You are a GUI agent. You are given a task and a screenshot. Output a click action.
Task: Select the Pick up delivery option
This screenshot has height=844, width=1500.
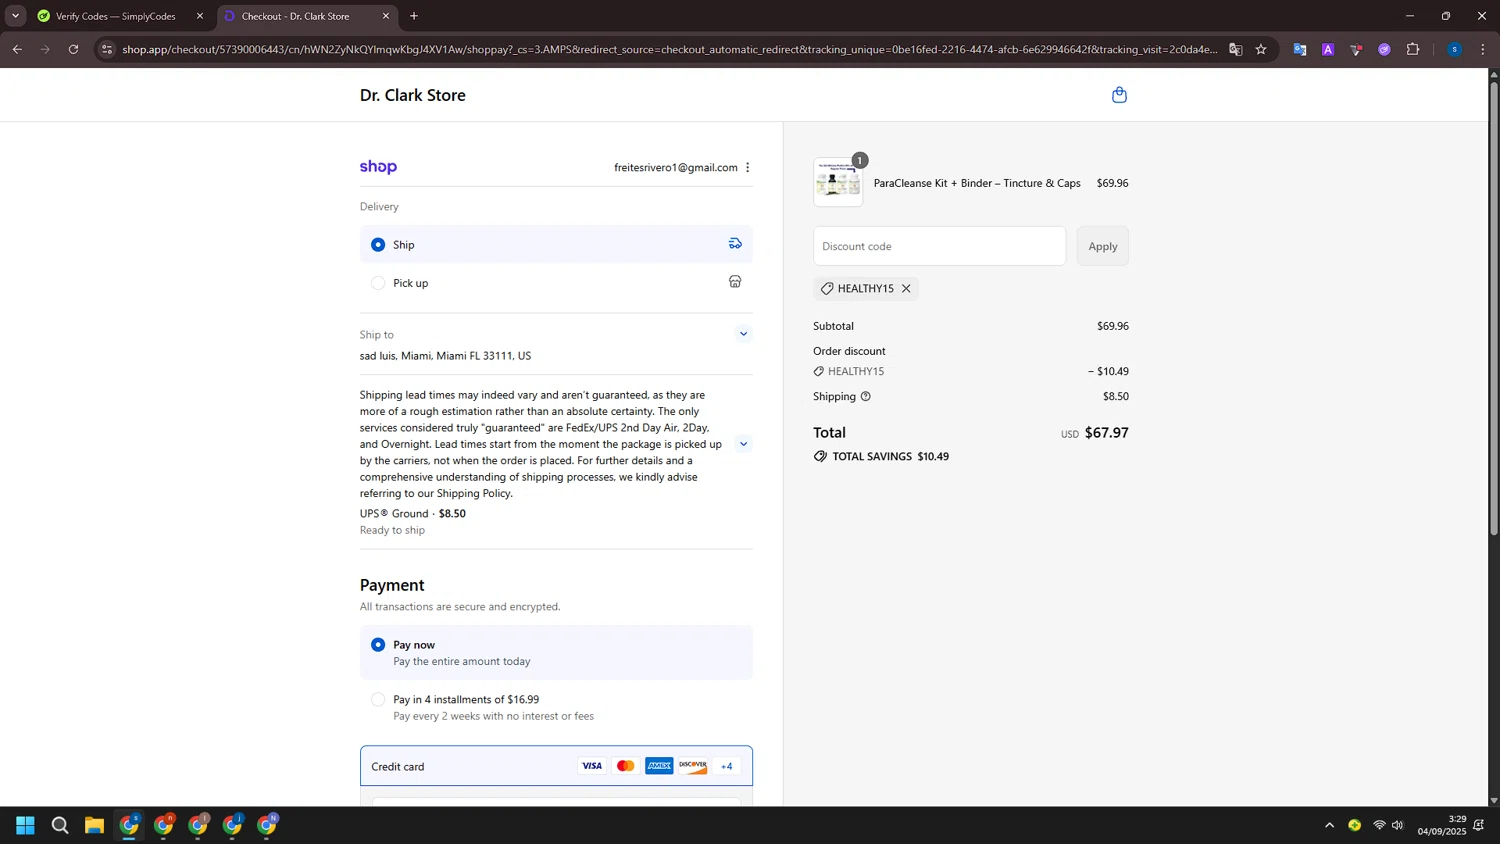(378, 283)
